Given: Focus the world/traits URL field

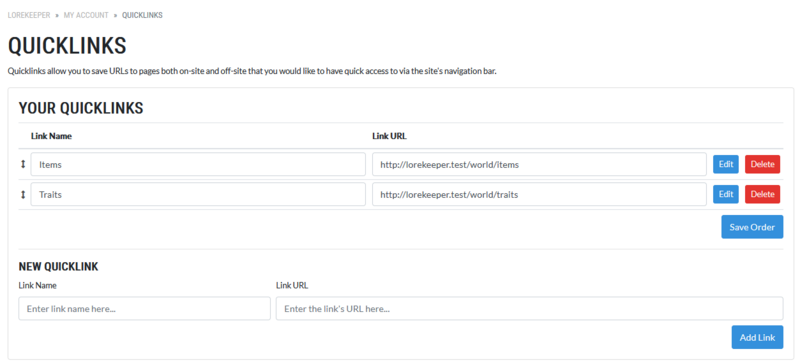Looking at the screenshot, I should [x=539, y=195].
